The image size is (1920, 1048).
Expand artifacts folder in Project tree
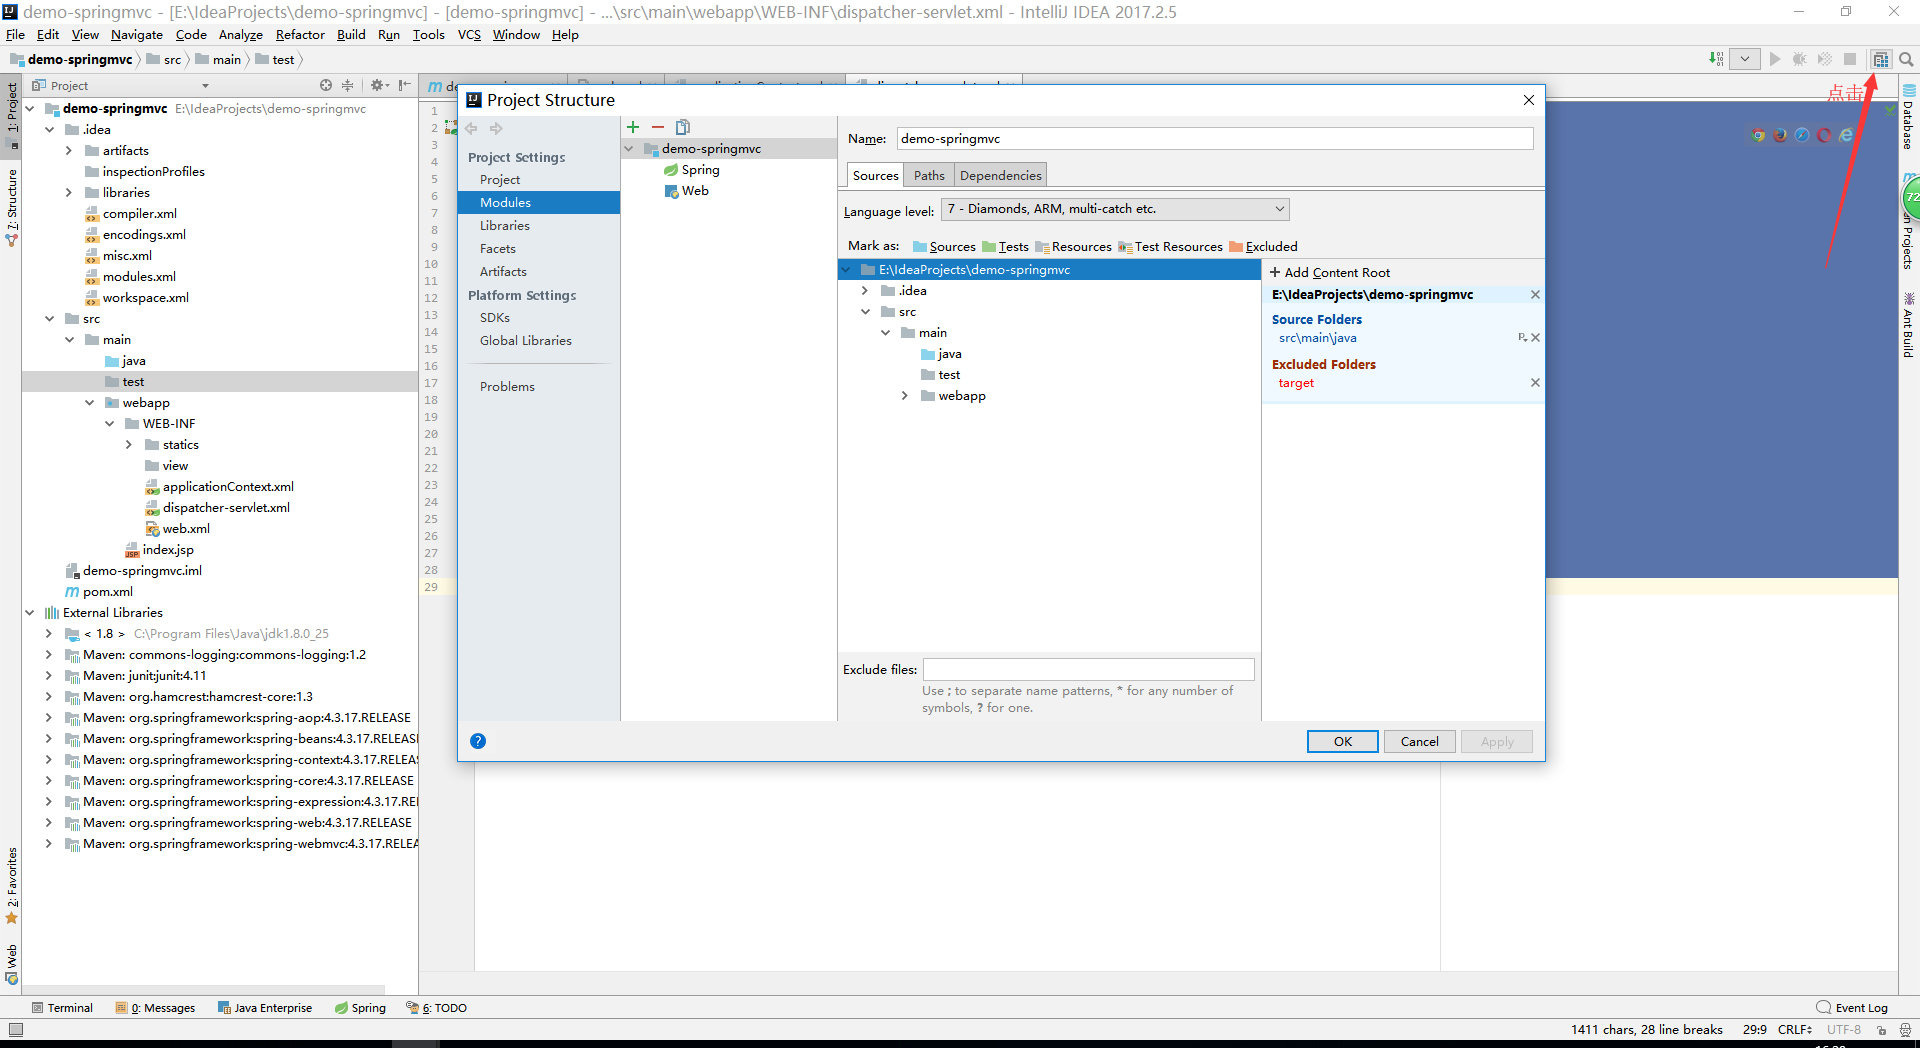pyautogui.click(x=69, y=151)
